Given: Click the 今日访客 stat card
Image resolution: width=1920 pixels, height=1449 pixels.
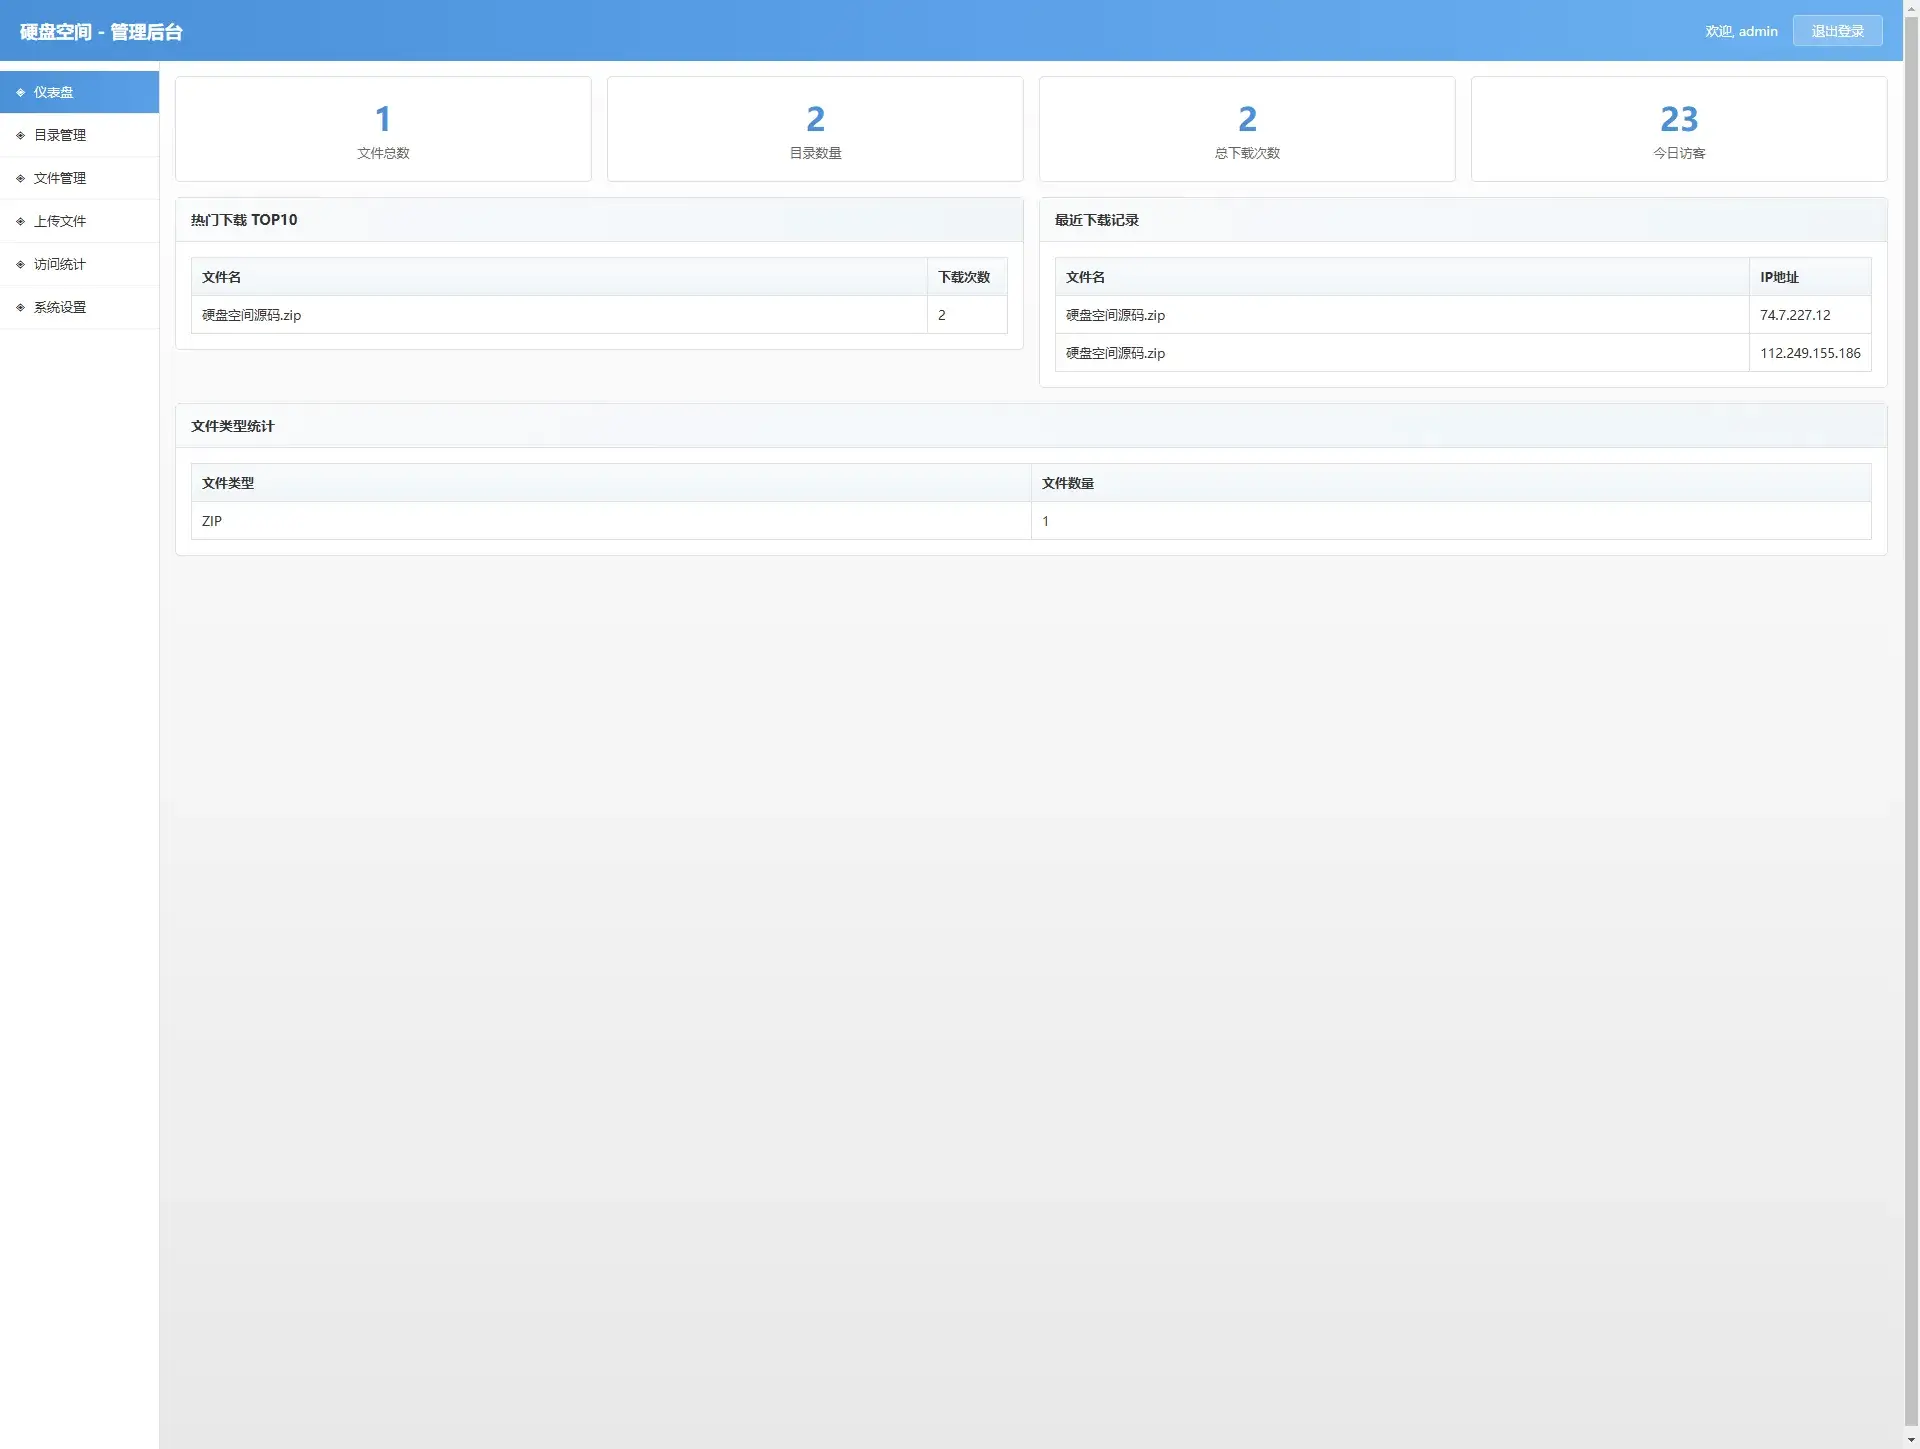Looking at the screenshot, I should click(x=1678, y=129).
